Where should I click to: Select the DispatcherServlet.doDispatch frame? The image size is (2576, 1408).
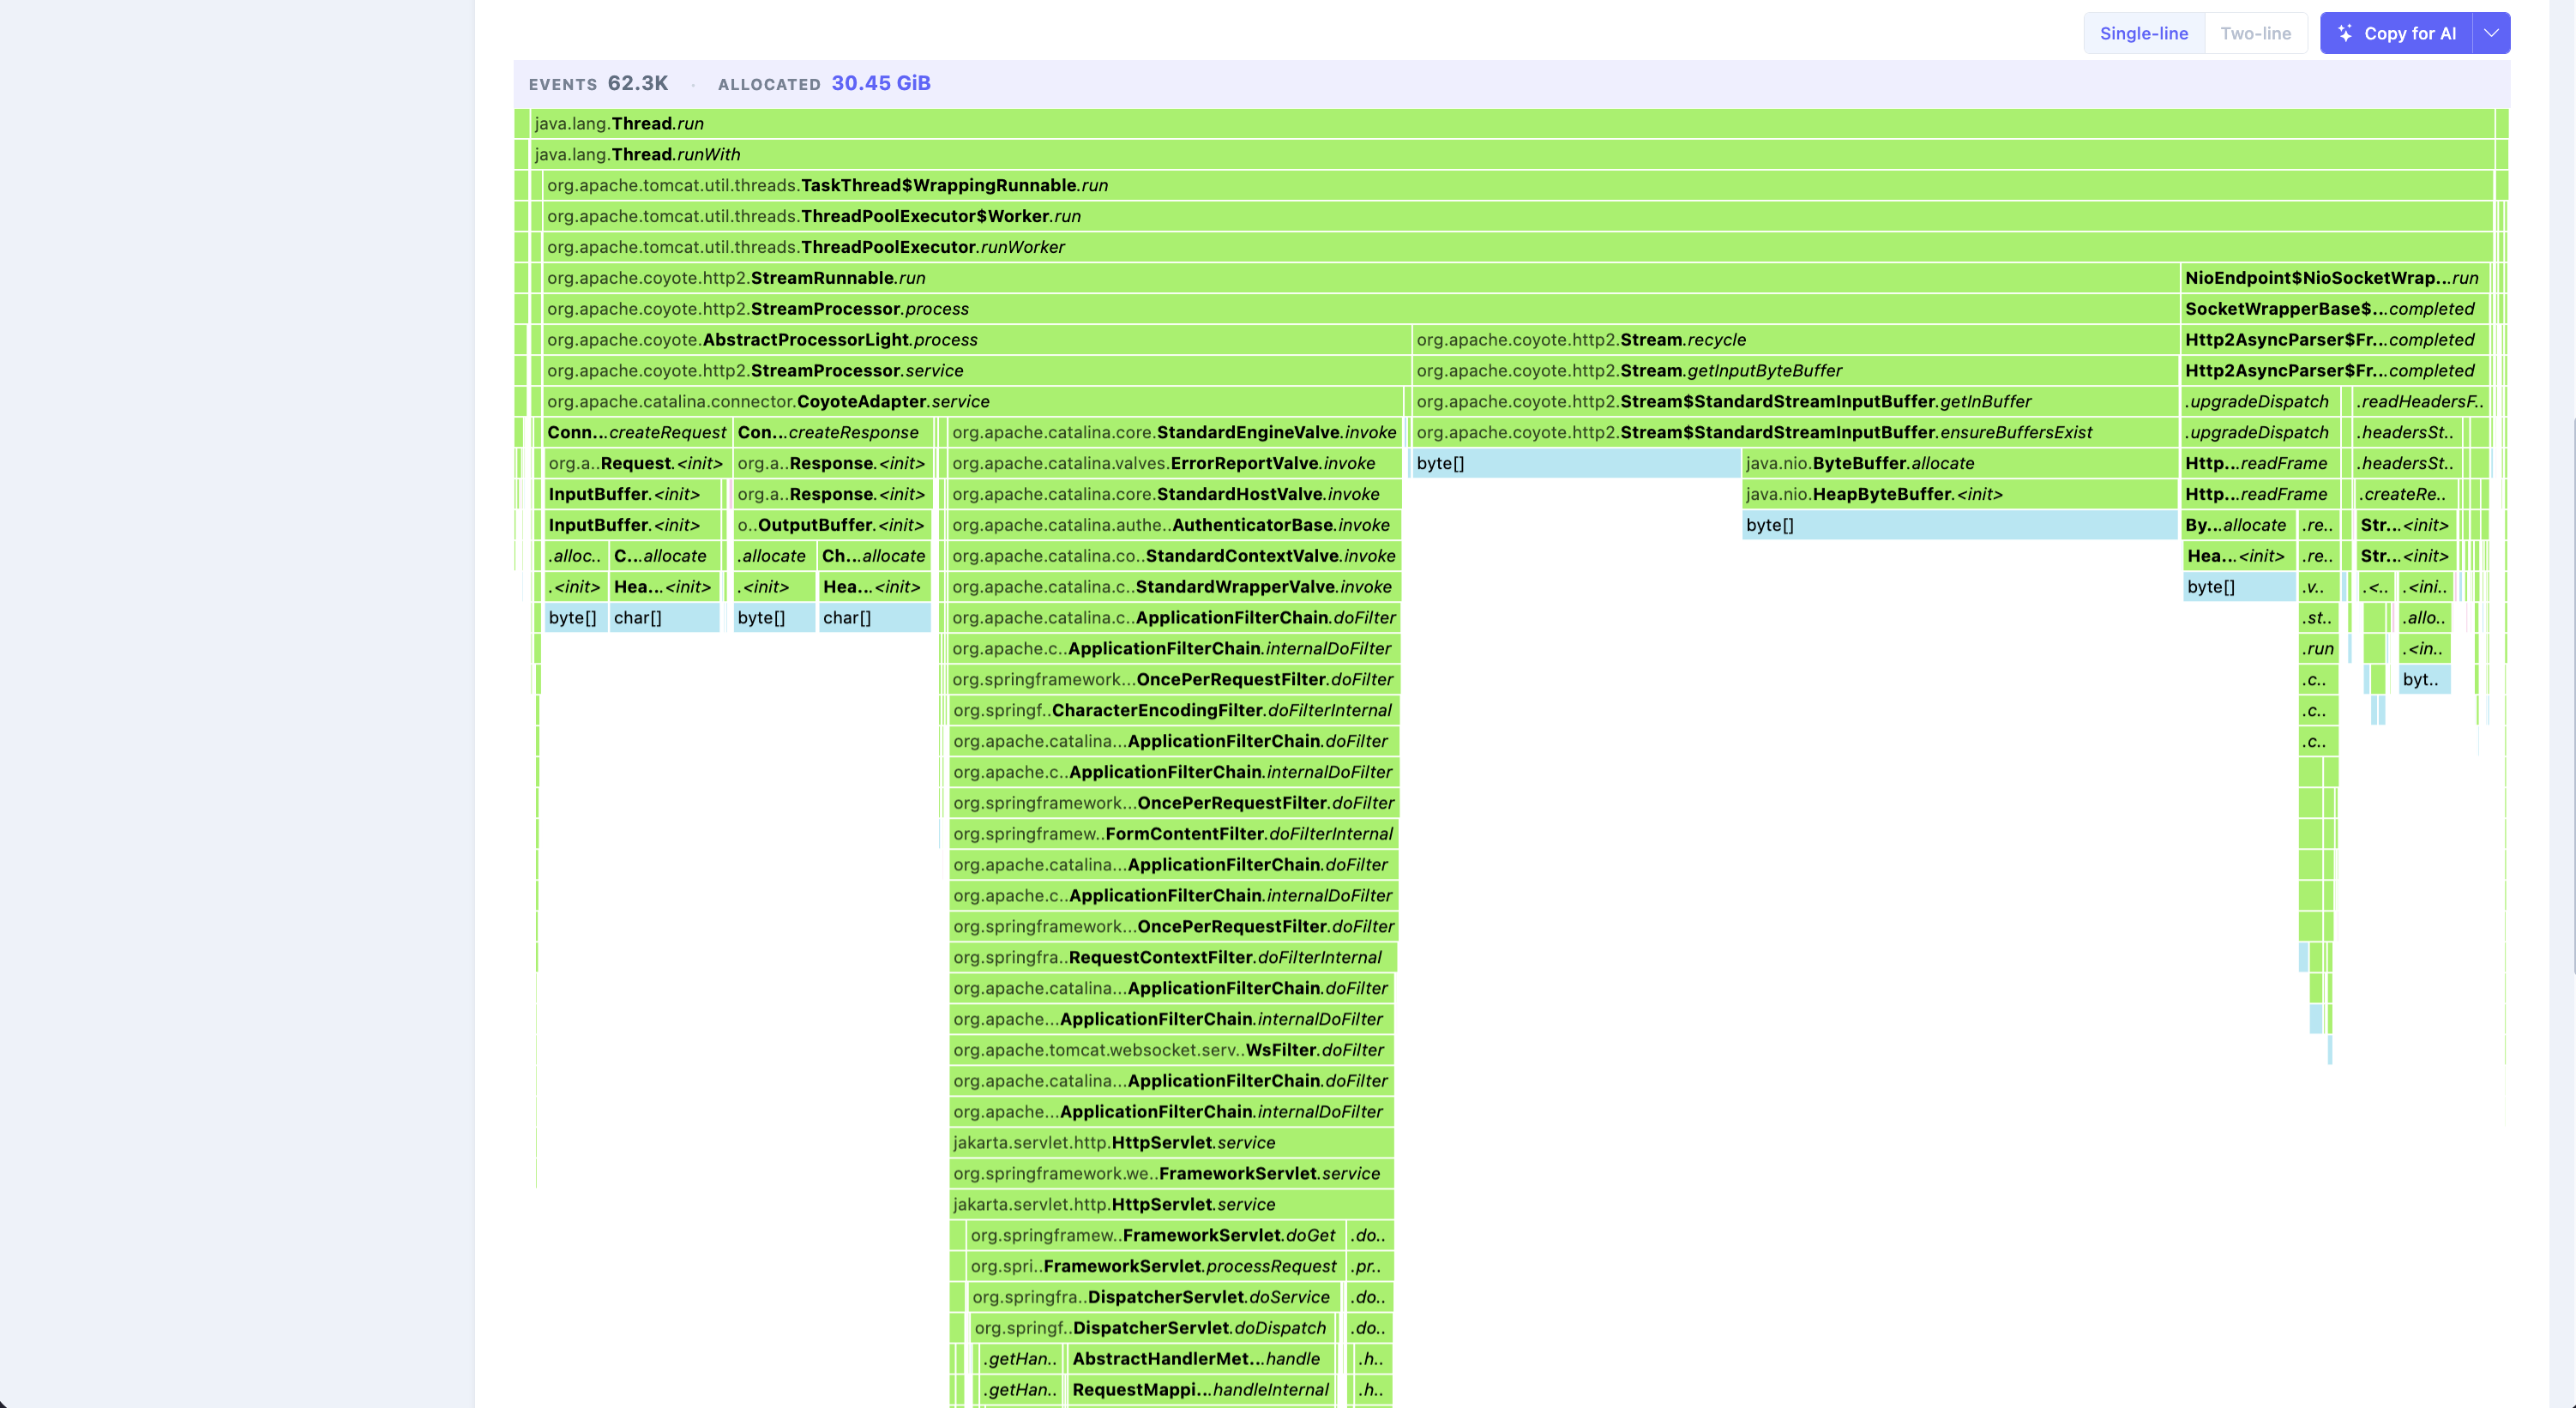(x=1153, y=1328)
